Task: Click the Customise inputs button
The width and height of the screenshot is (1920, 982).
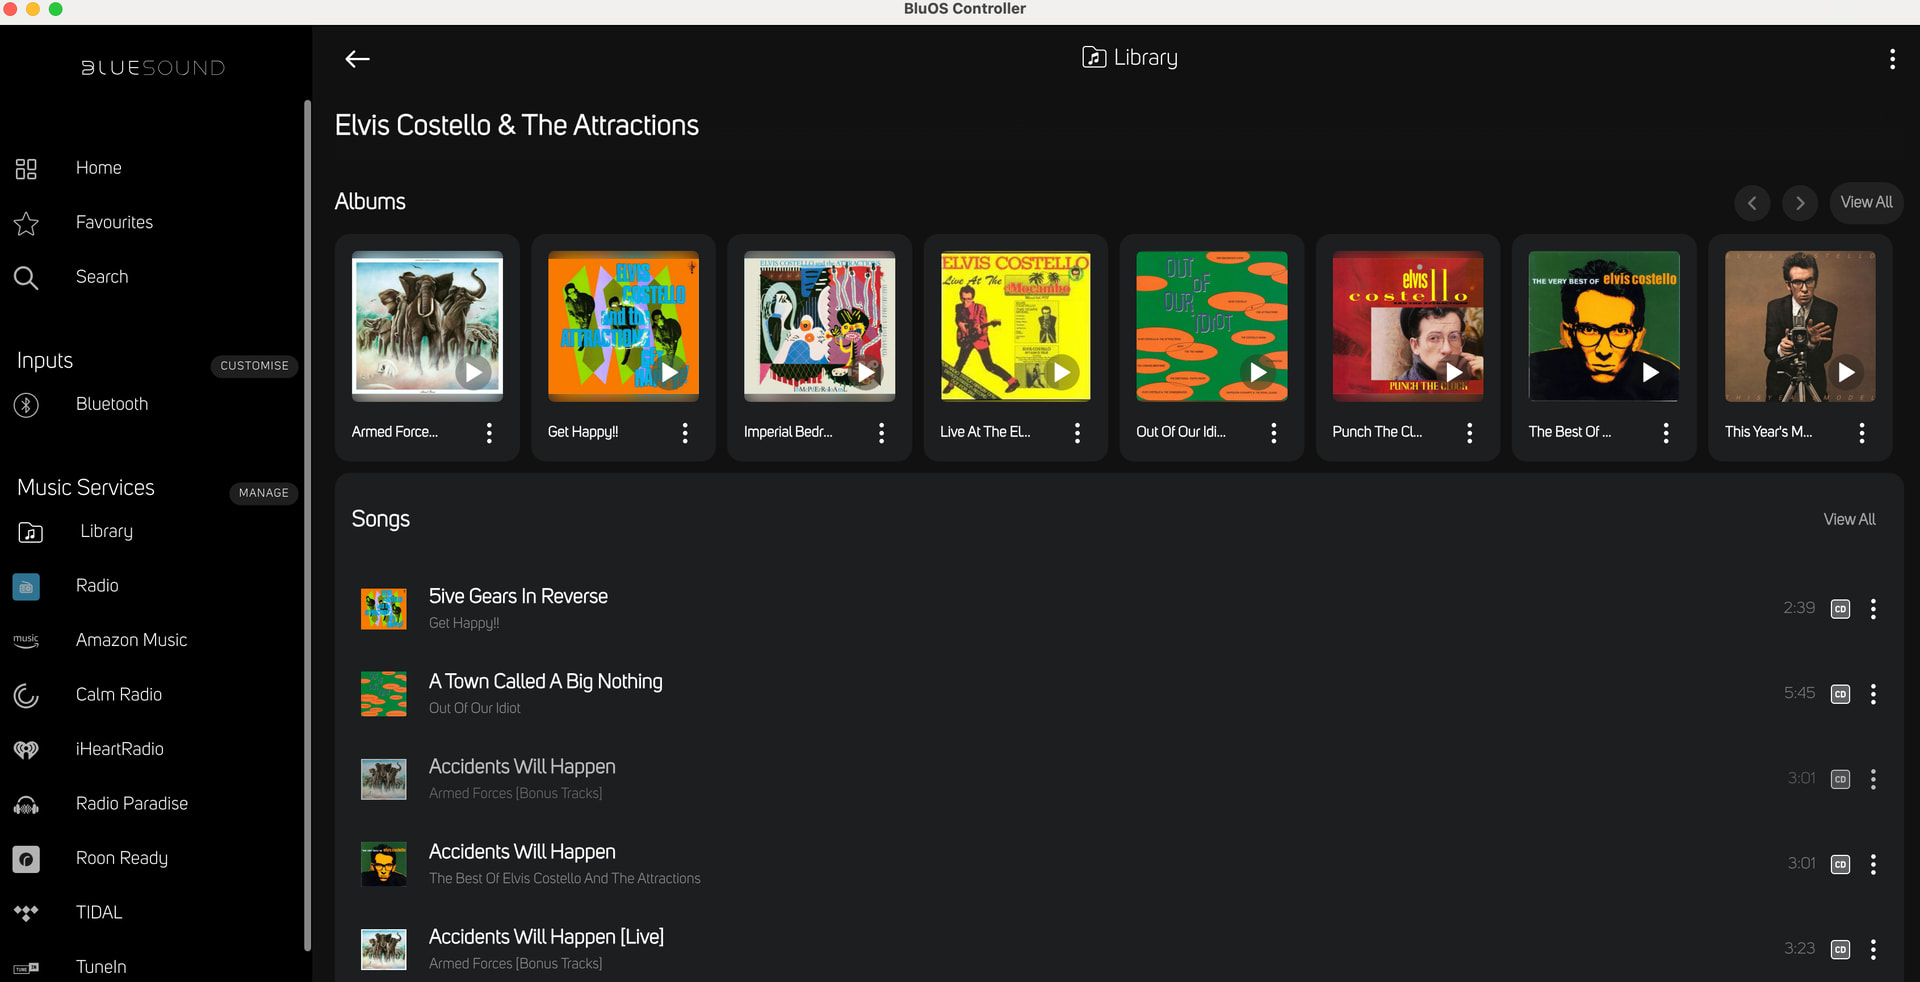Action: (x=254, y=366)
